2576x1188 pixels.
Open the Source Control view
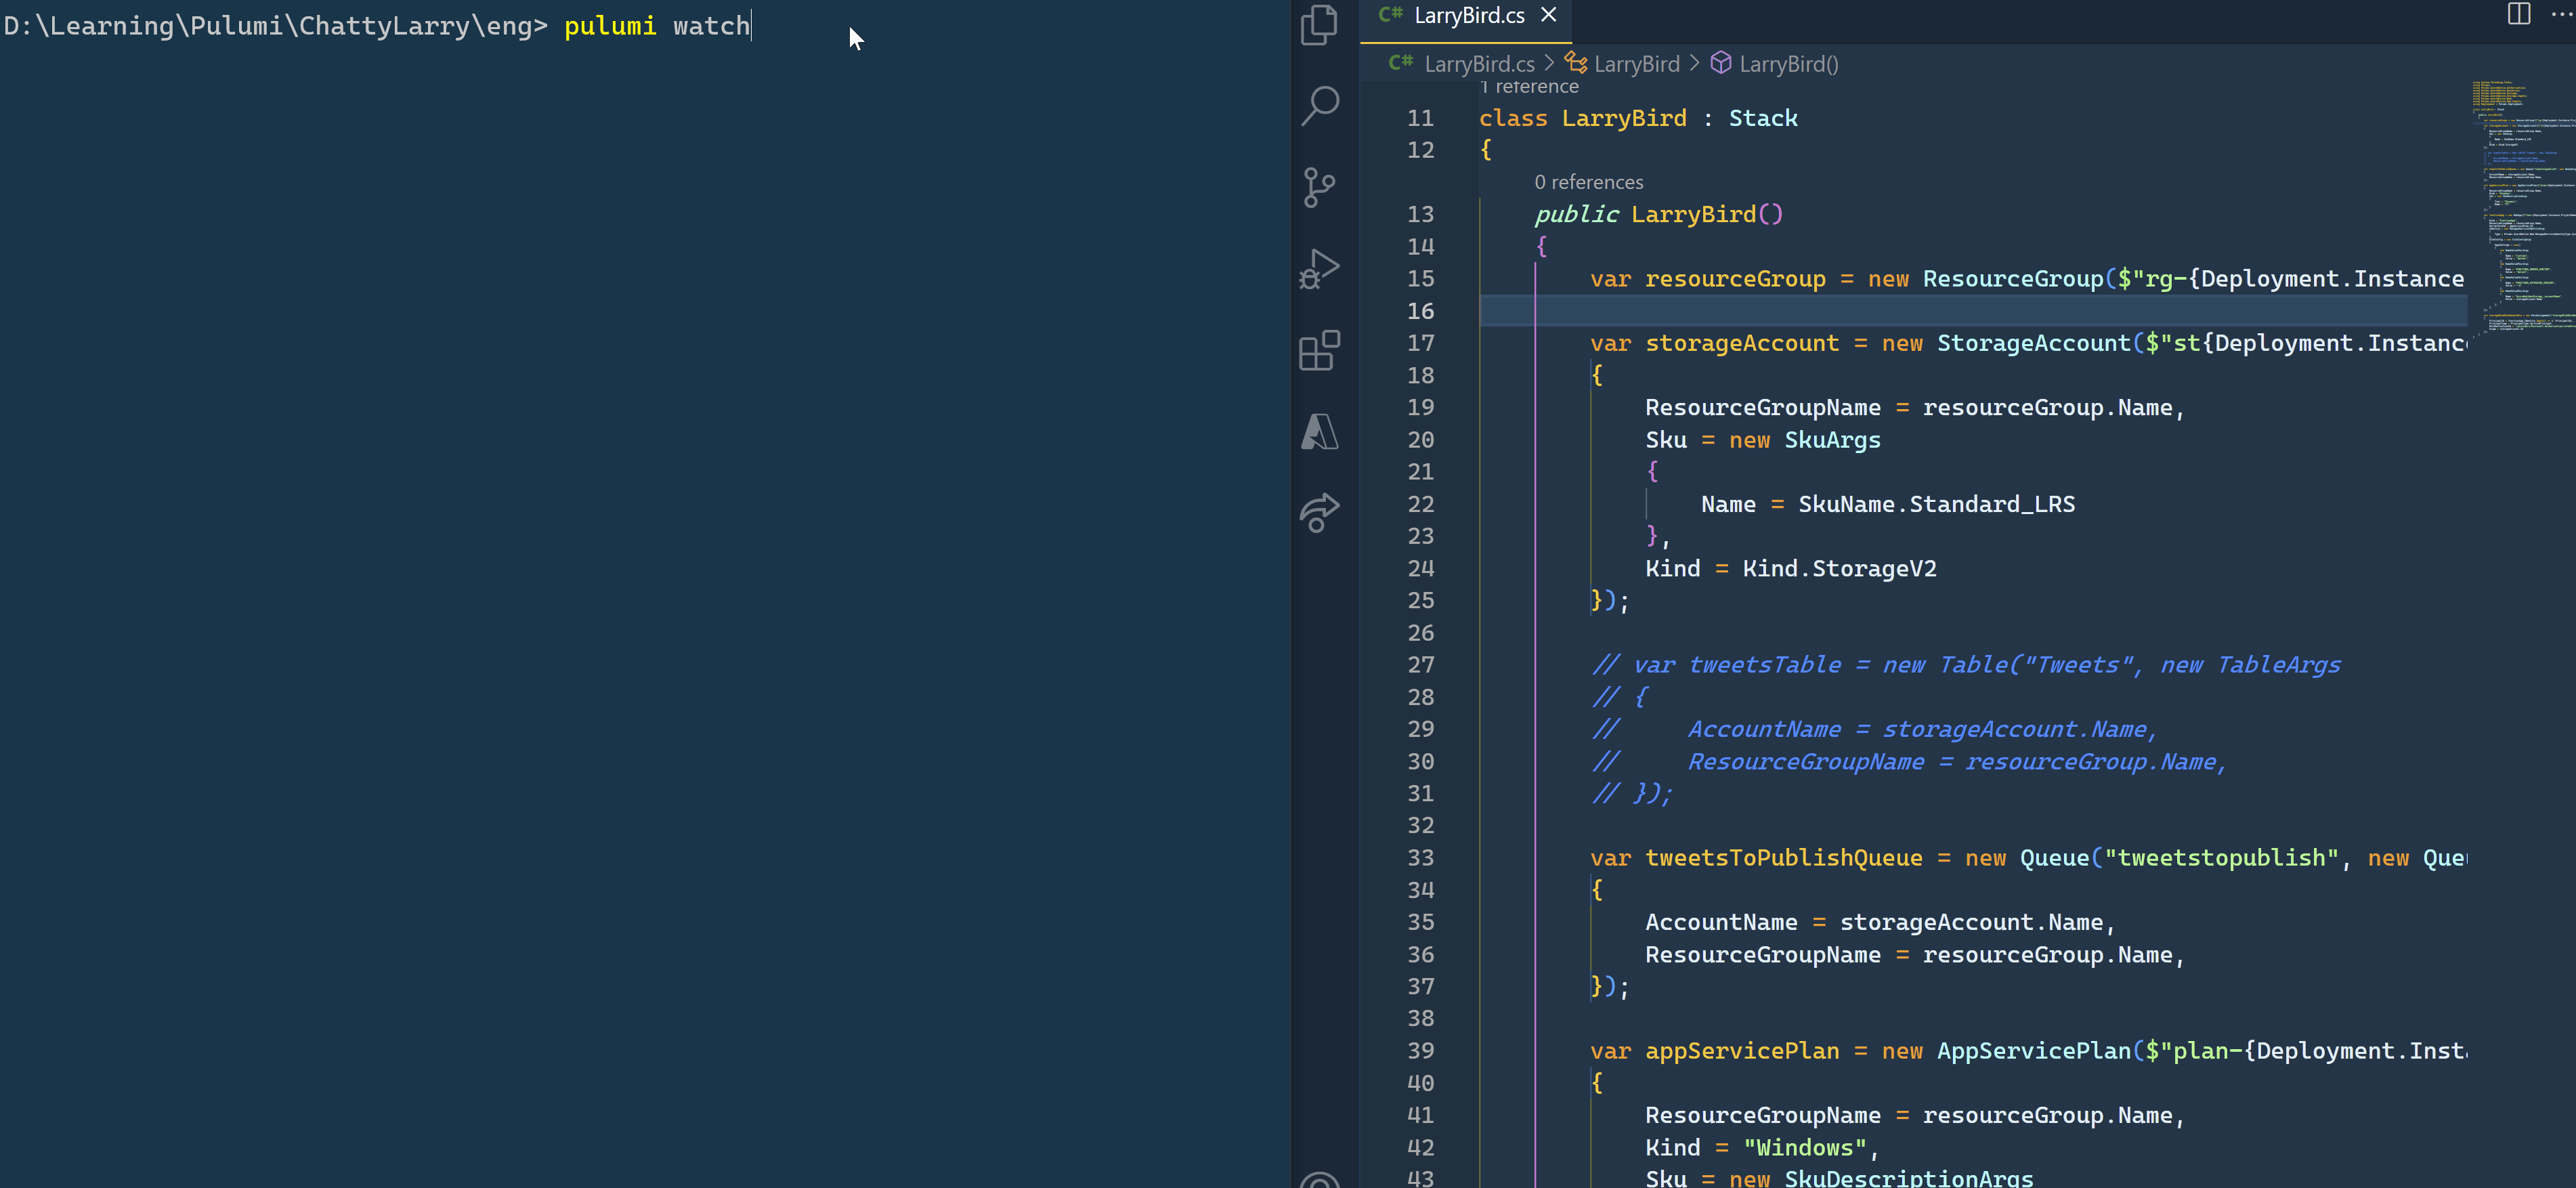(x=1320, y=187)
